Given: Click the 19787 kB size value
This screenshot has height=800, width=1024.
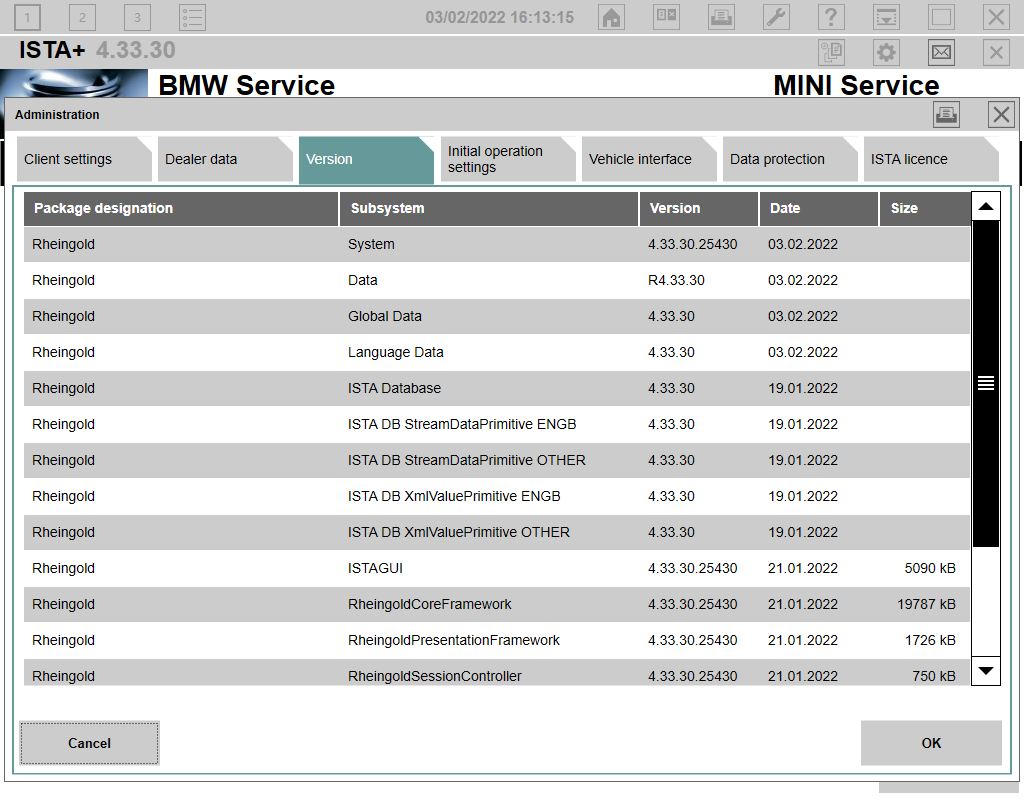Looking at the screenshot, I should point(927,604).
